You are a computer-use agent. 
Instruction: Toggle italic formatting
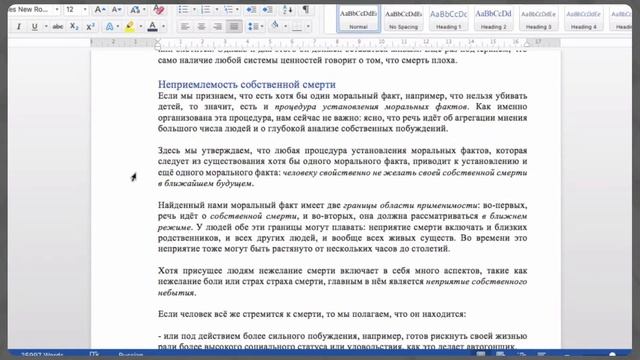[19, 27]
